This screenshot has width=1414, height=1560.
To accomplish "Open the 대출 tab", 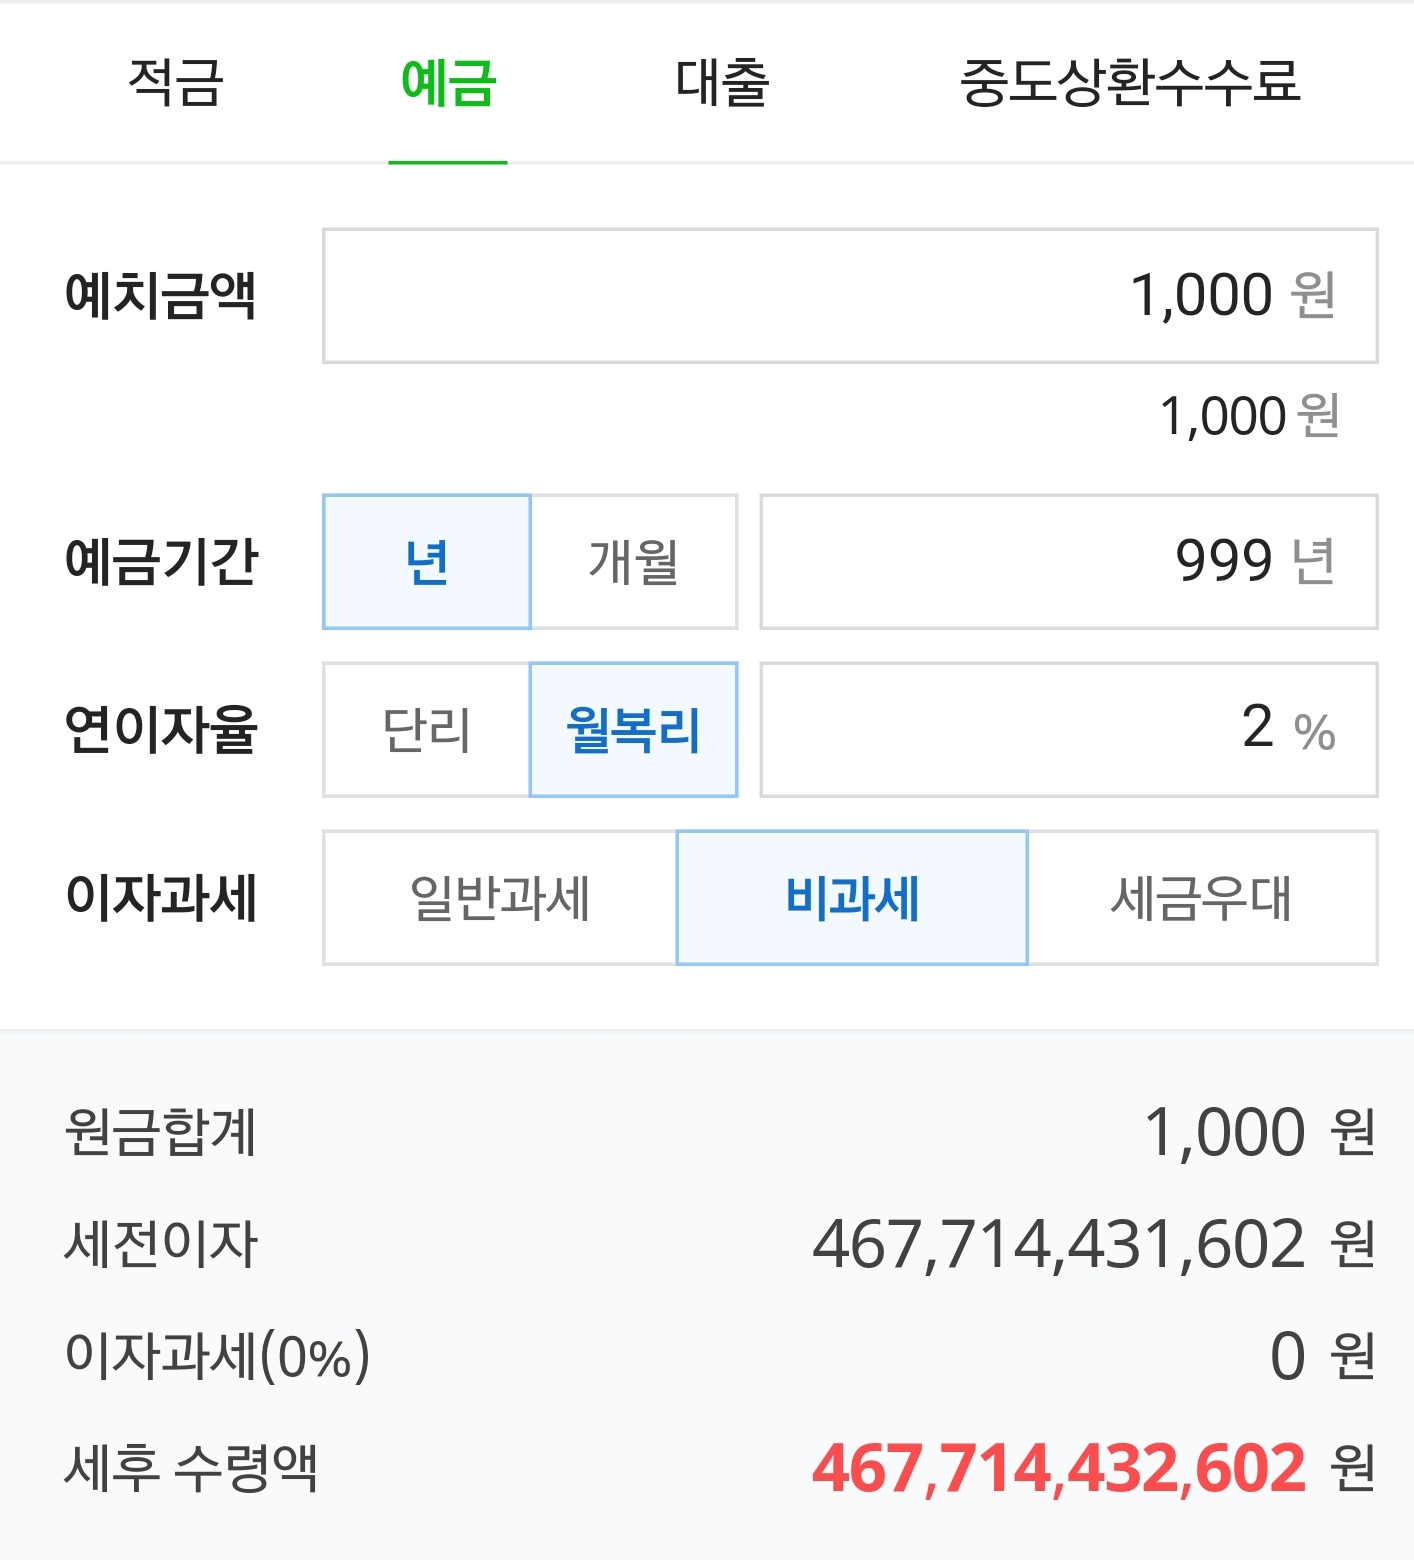I will 722,82.
